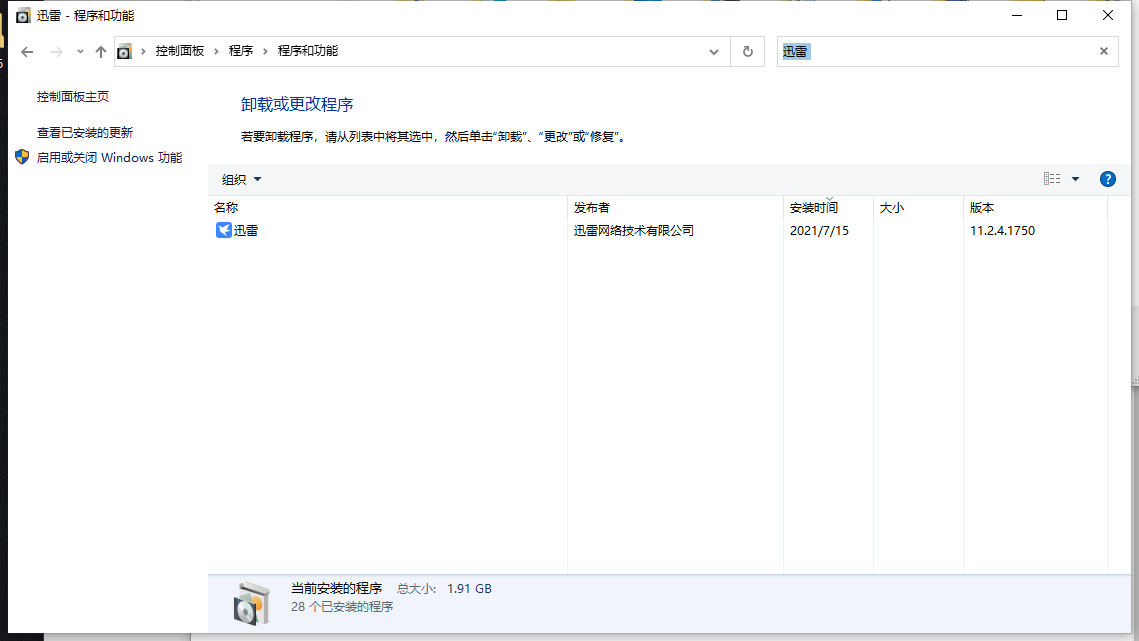The width and height of the screenshot is (1139, 641).
Task: Open the help question mark icon
Action: point(1107,179)
